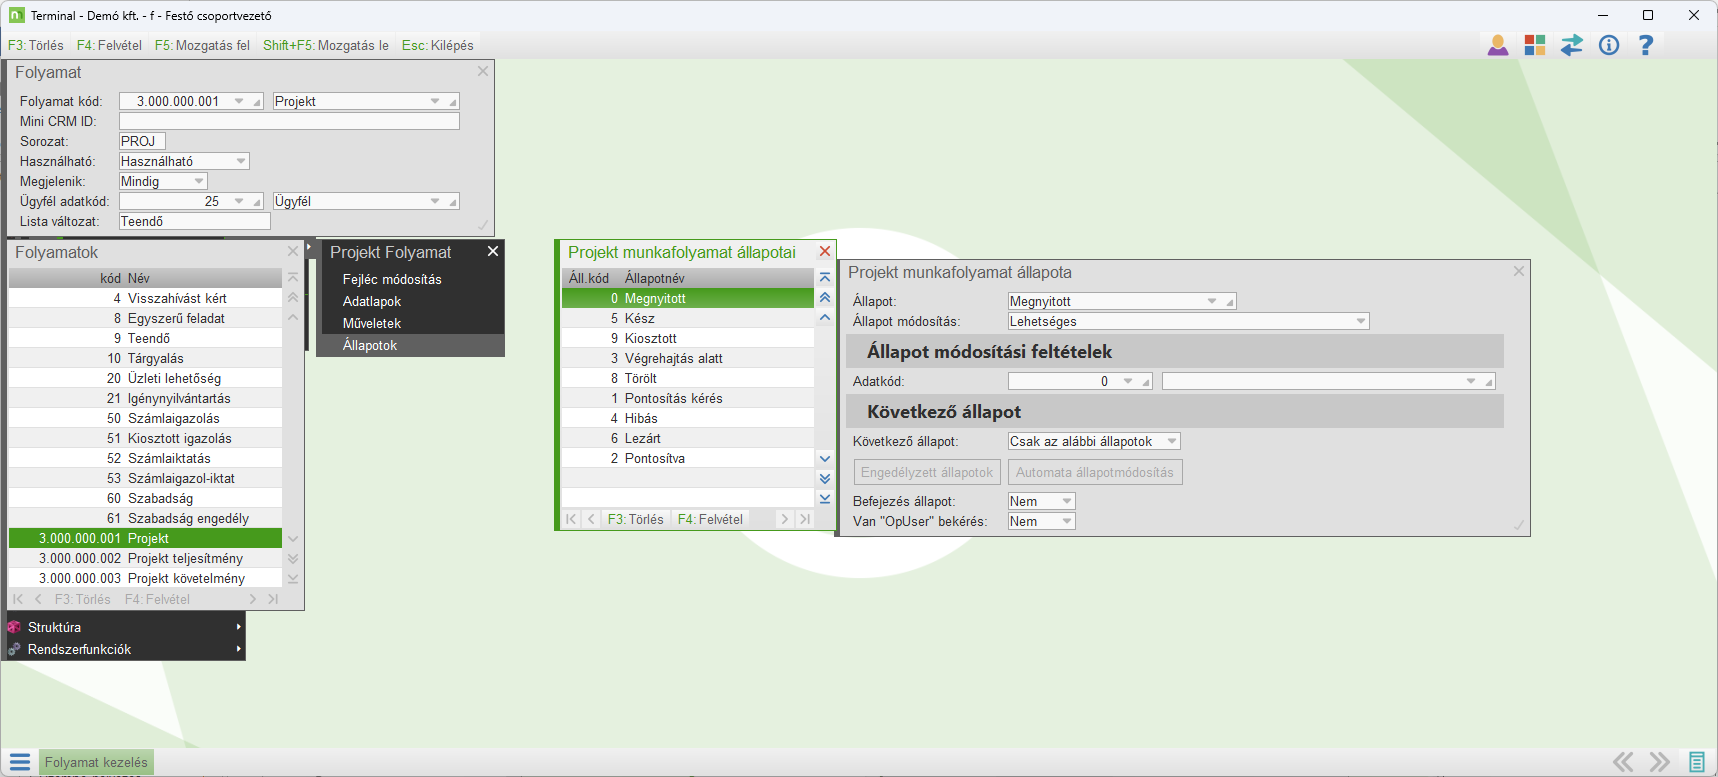Jump to top in állapotai list
This screenshot has width=1718, height=777.
click(x=825, y=278)
